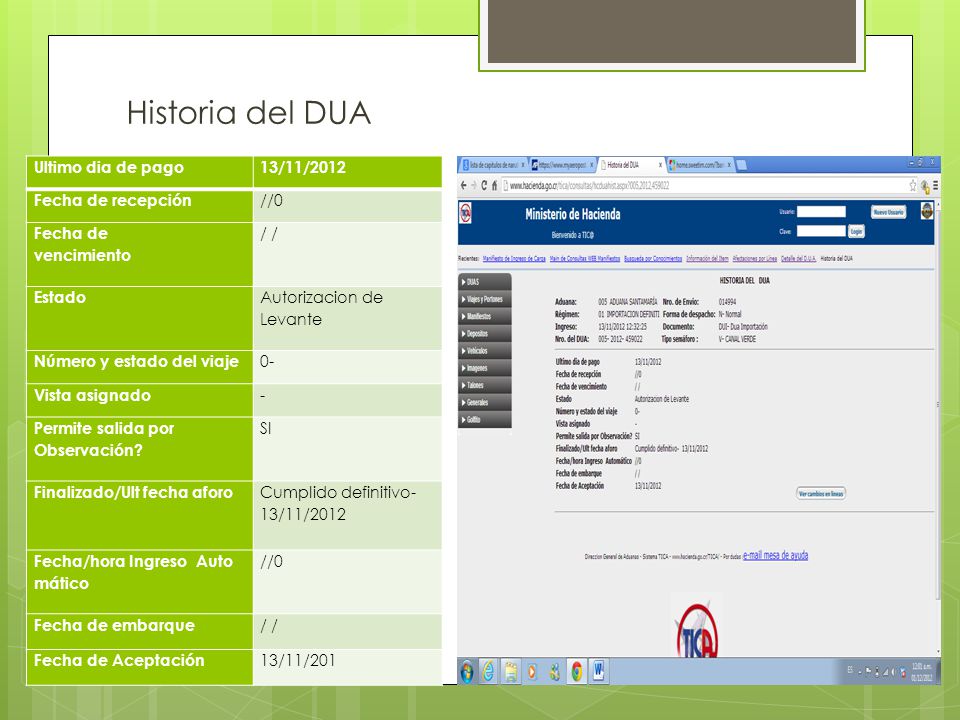Click the extension icon next to bookmark star

(924, 186)
